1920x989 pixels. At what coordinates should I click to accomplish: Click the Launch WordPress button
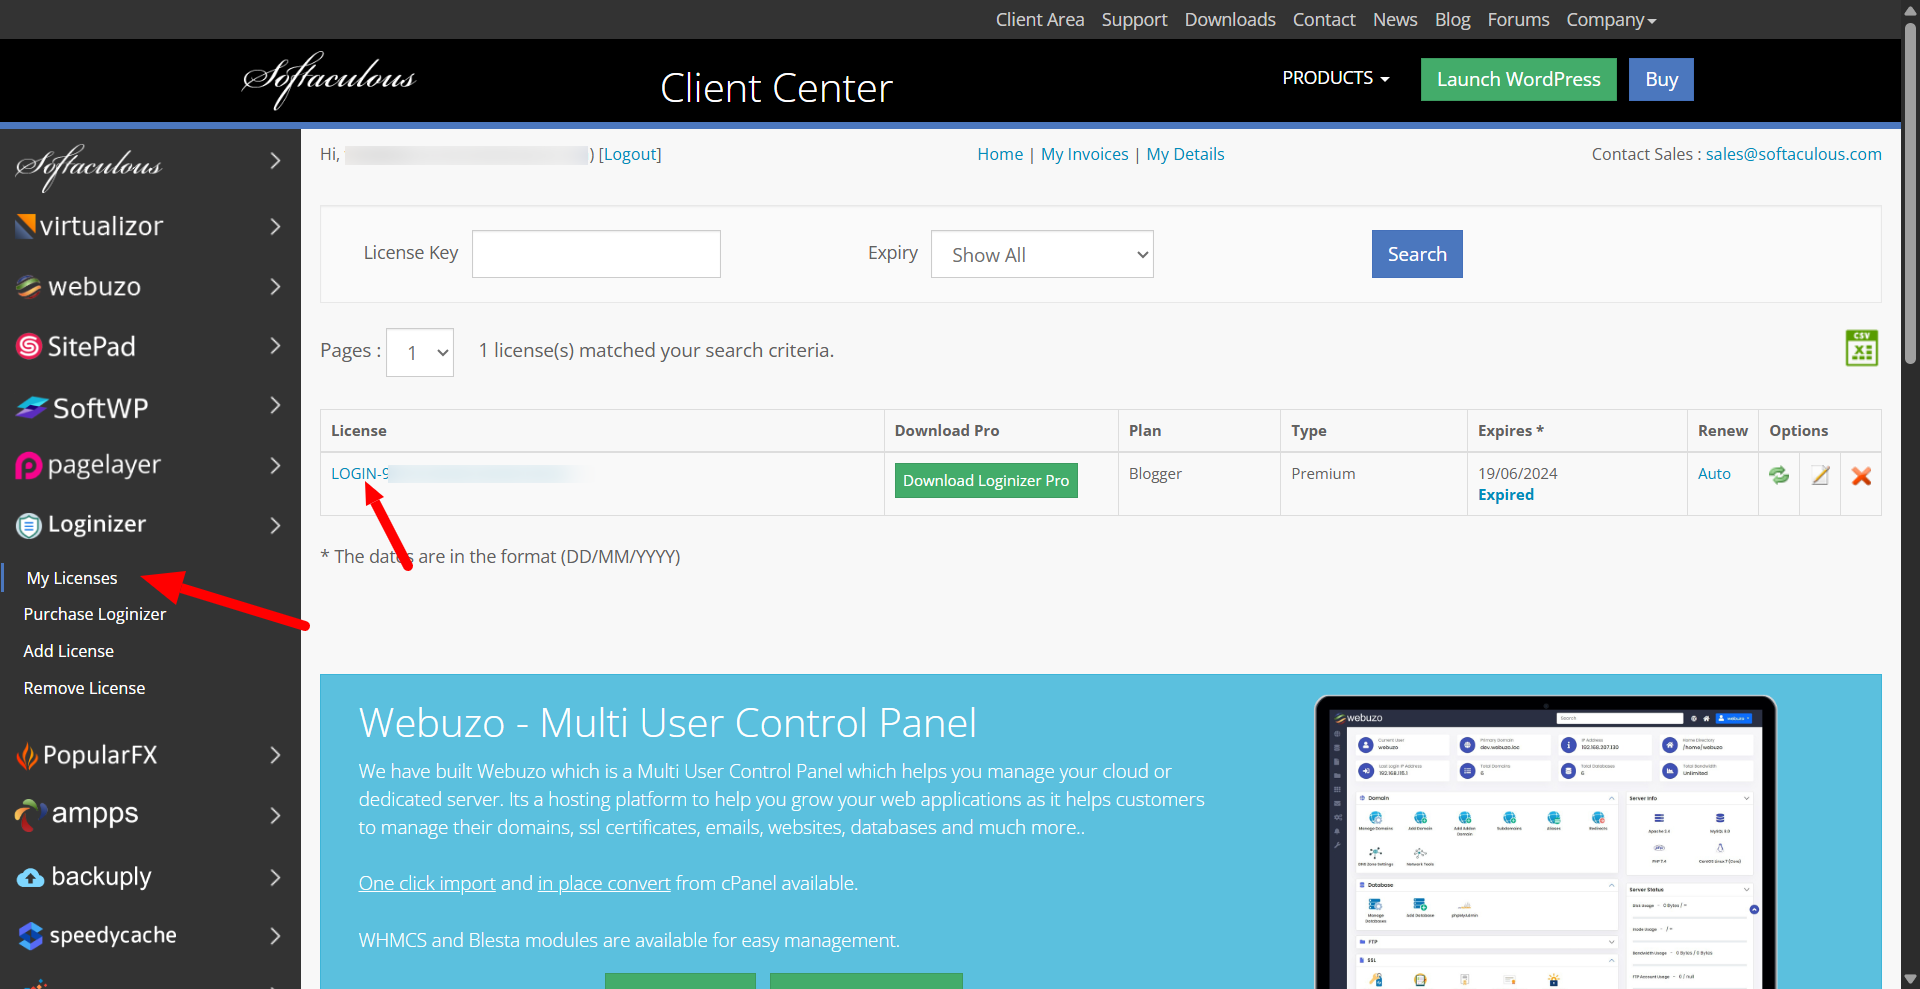(x=1518, y=79)
